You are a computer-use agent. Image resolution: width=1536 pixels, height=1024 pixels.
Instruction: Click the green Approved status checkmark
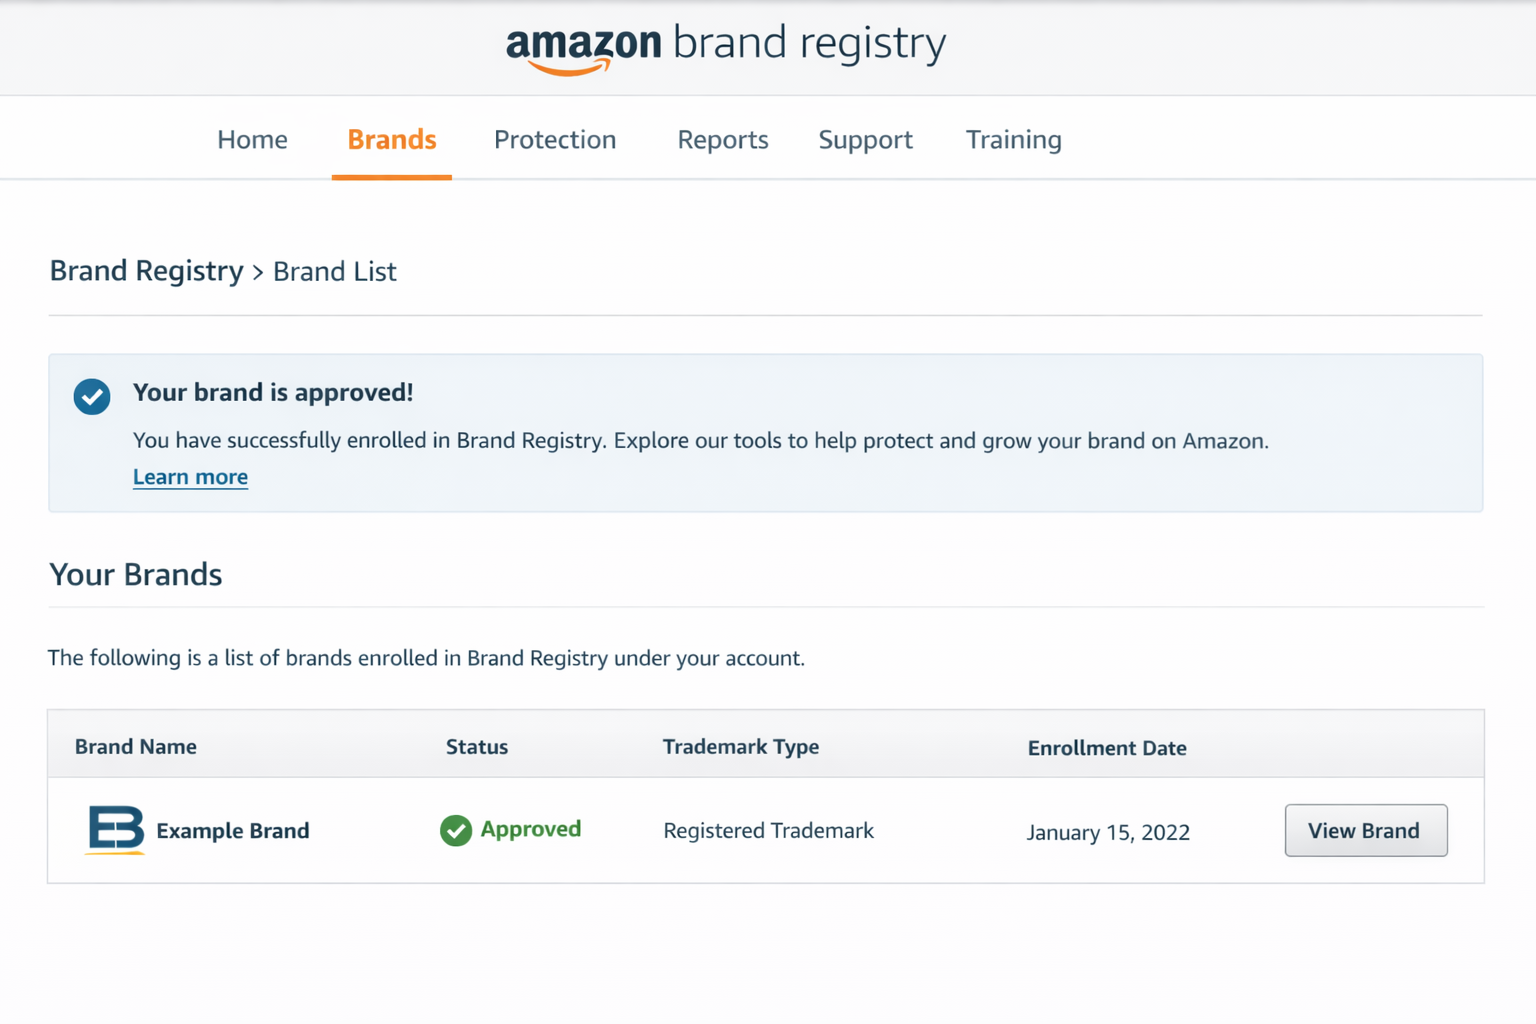(456, 830)
